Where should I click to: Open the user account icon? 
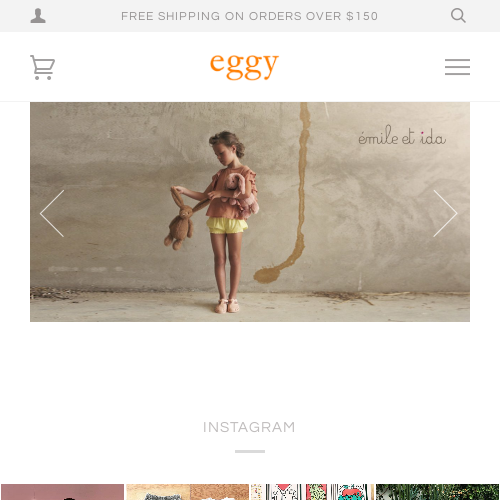(x=38, y=16)
